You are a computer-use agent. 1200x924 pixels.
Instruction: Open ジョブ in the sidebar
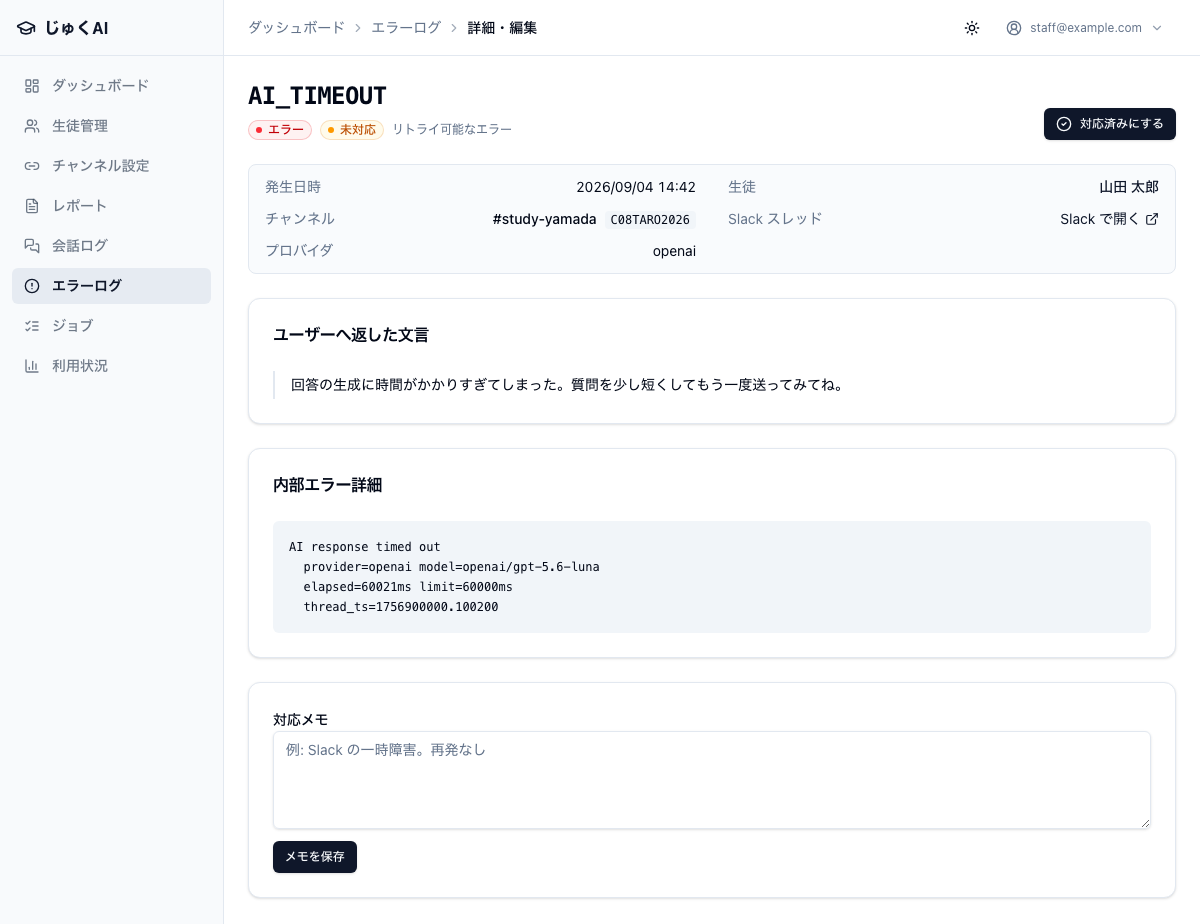(x=111, y=326)
